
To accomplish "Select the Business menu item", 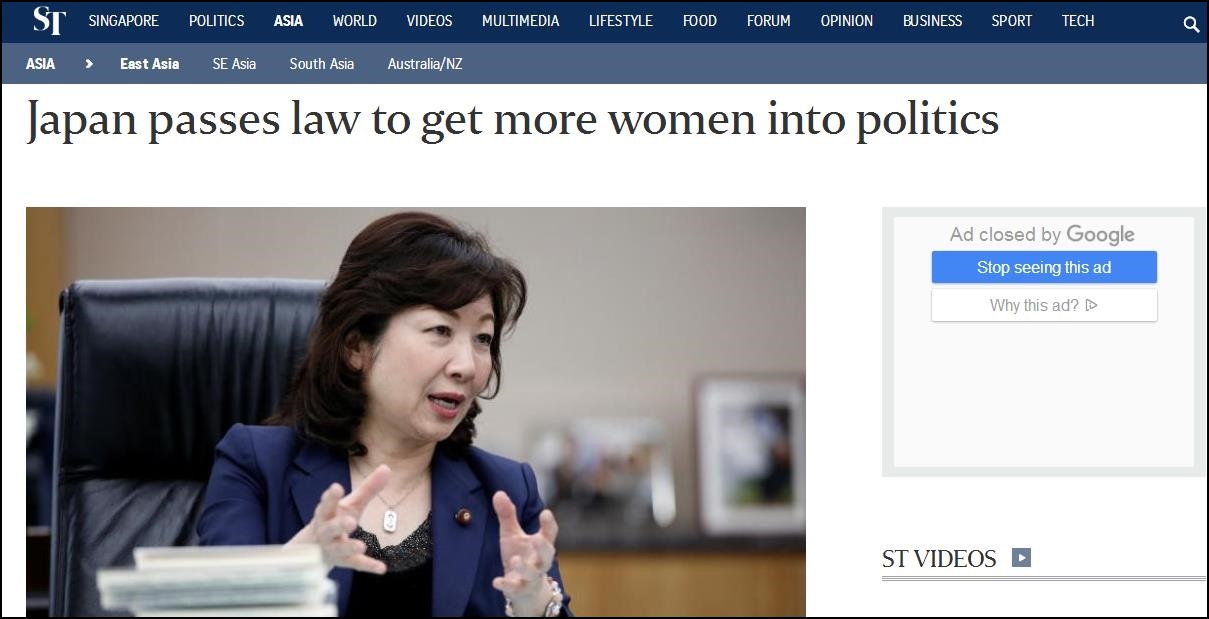I will tap(933, 21).
